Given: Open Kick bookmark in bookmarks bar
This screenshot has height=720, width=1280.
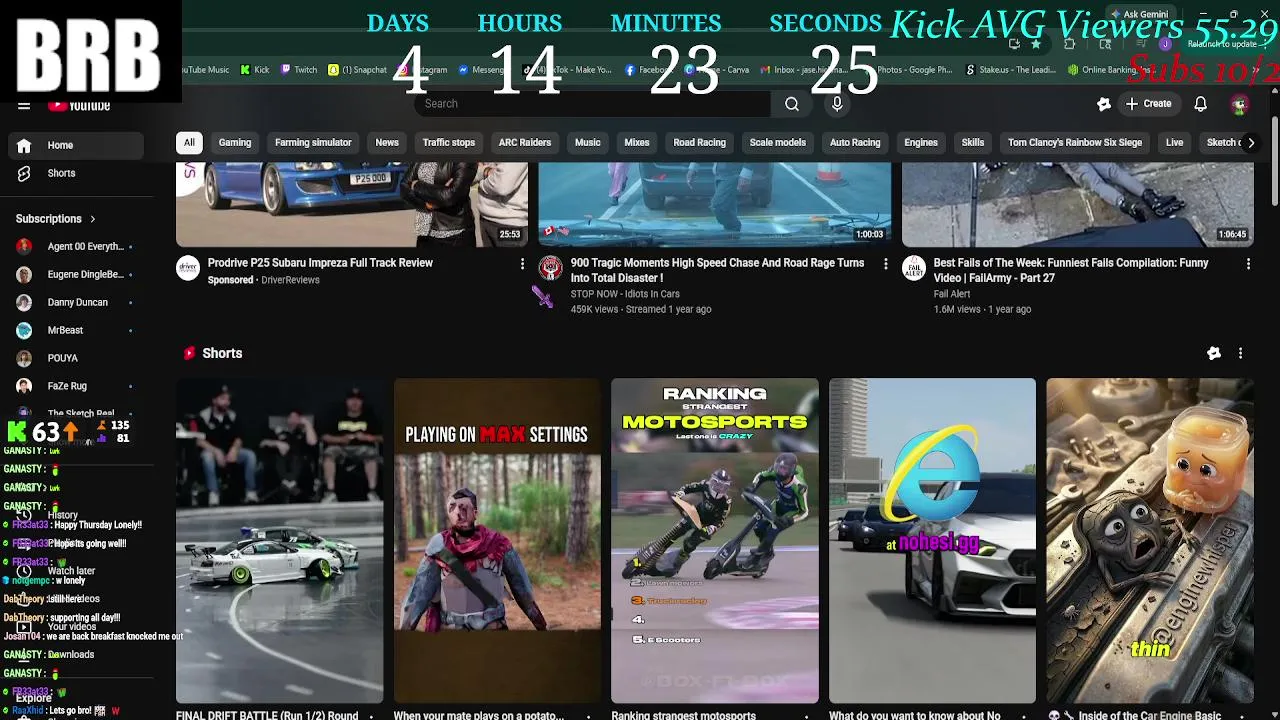Looking at the screenshot, I should click(255, 70).
